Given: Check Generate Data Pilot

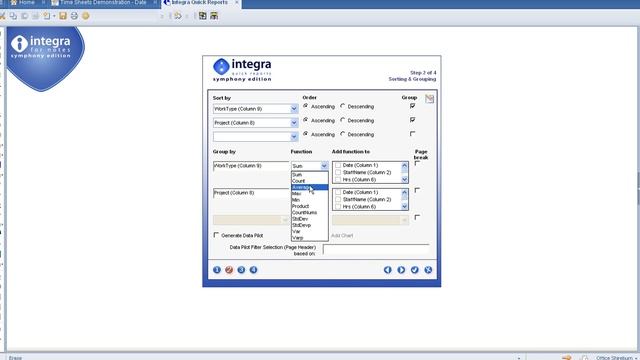Looking at the screenshot, I should point(216,235).
